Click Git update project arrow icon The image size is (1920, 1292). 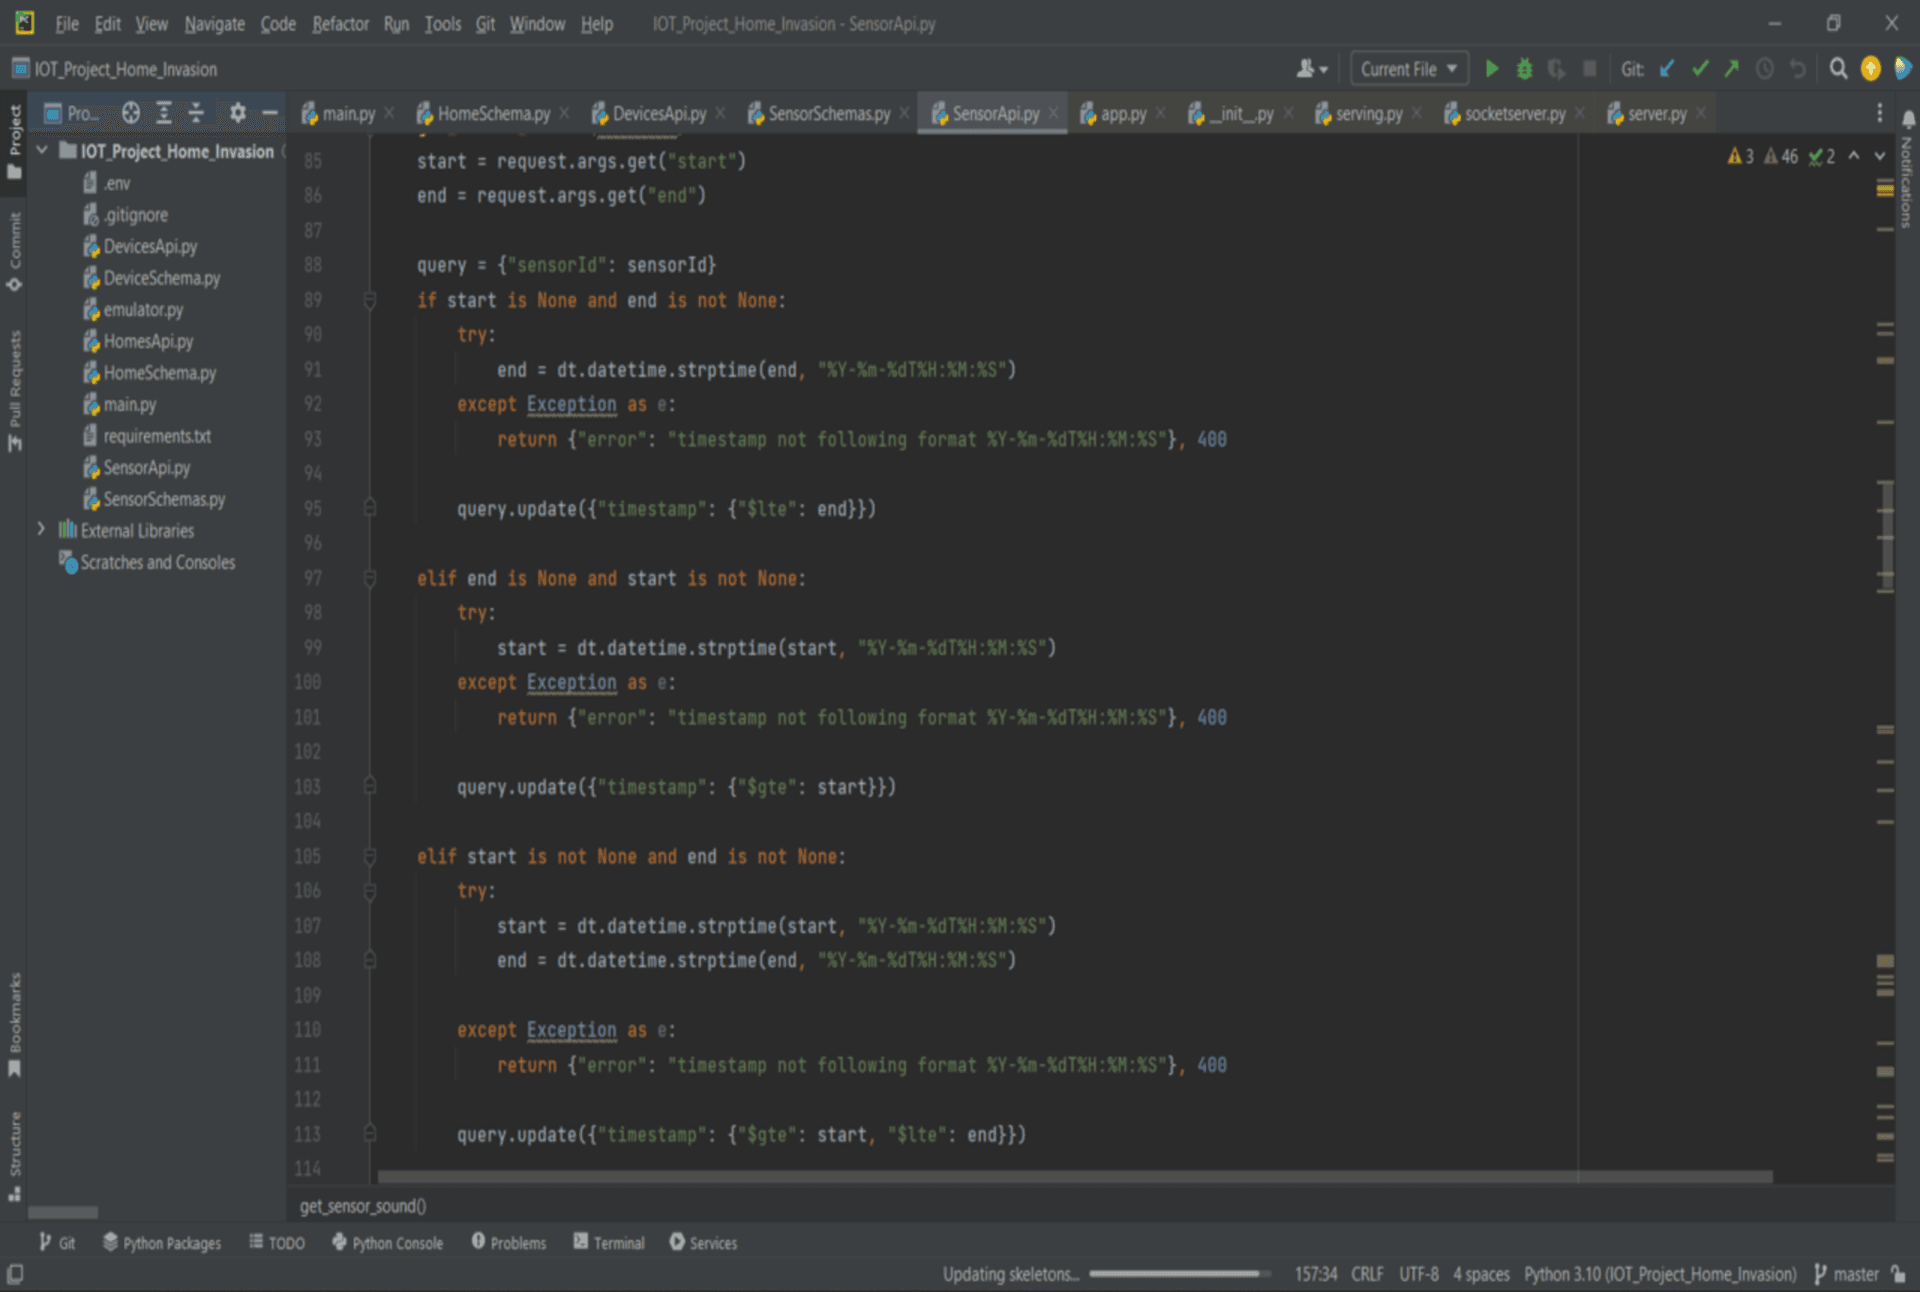coord(1667,69)
